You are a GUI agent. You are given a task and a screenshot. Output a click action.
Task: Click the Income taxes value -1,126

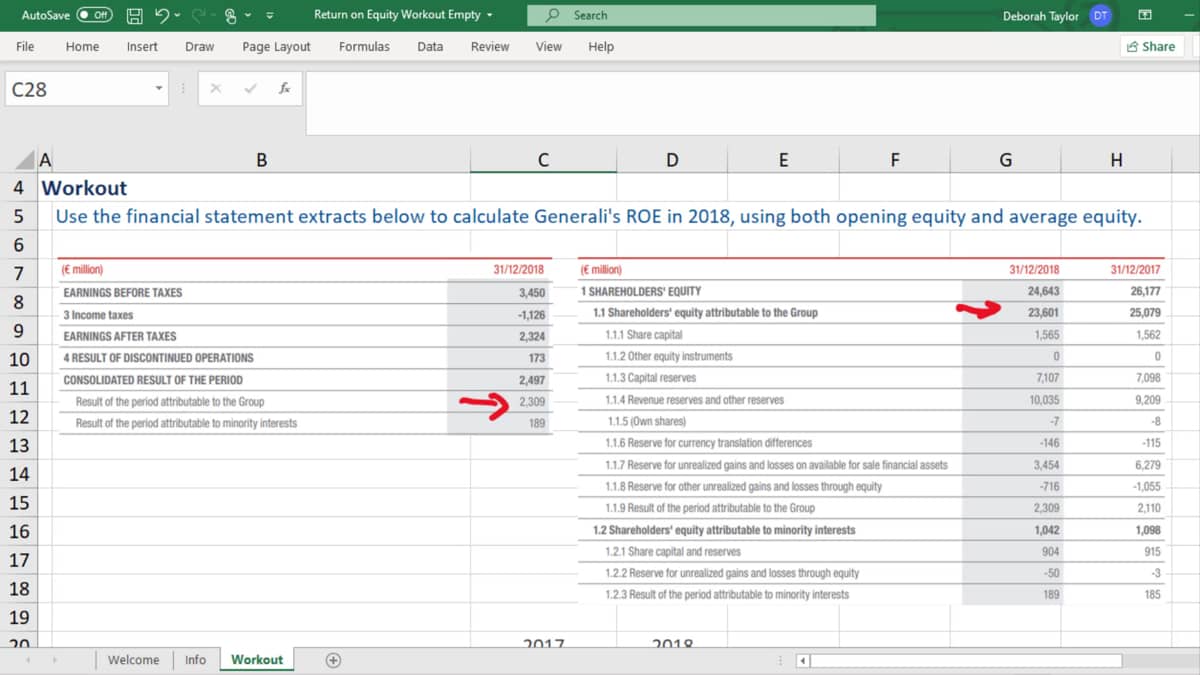pos(530,315)
